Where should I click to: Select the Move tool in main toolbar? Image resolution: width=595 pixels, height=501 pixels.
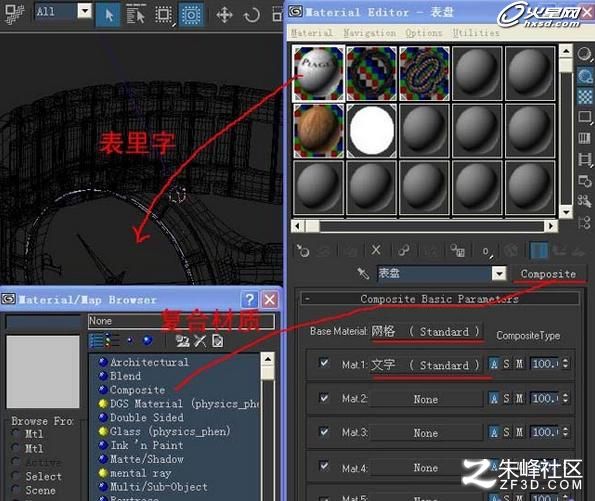[x=224, y=15]
